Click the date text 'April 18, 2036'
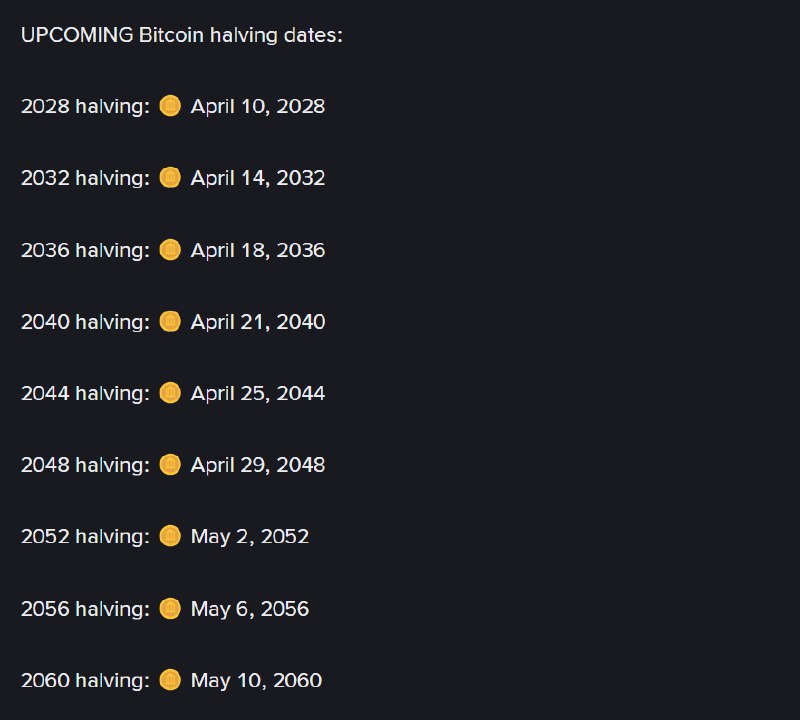The width and height of the screenshot is (800, 720). click(x=258, y=251)
